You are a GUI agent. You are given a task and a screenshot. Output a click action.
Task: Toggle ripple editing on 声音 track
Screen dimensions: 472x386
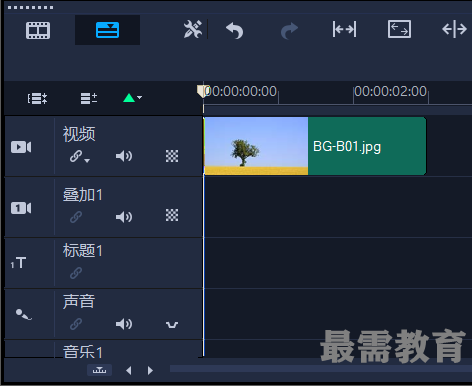tap(76, 324)
